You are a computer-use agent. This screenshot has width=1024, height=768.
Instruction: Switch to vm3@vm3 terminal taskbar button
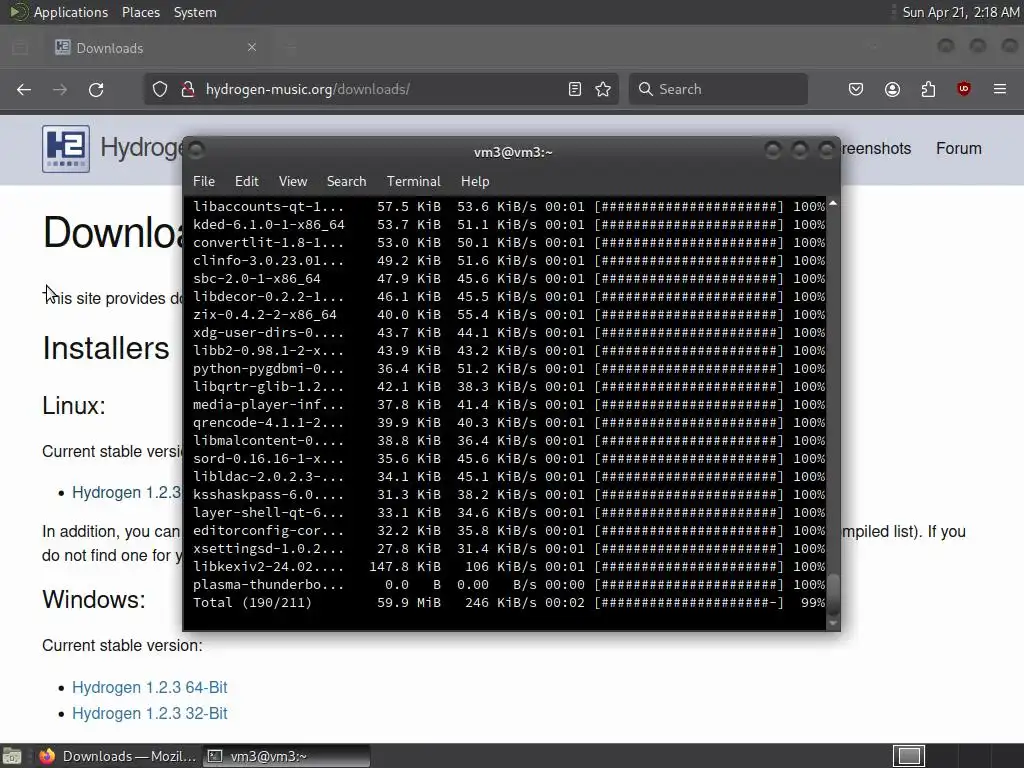[286, 756]
